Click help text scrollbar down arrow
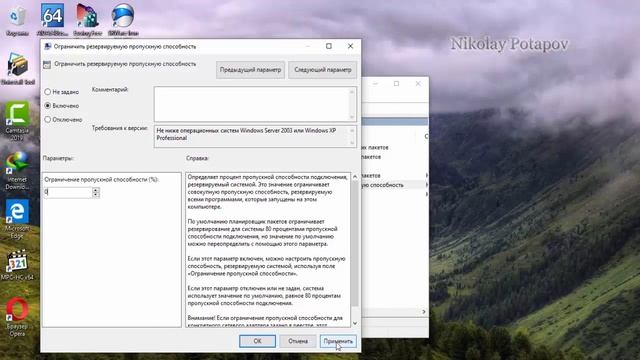The height and width of the screenshot is (360, 640). (x=355, y=323)
